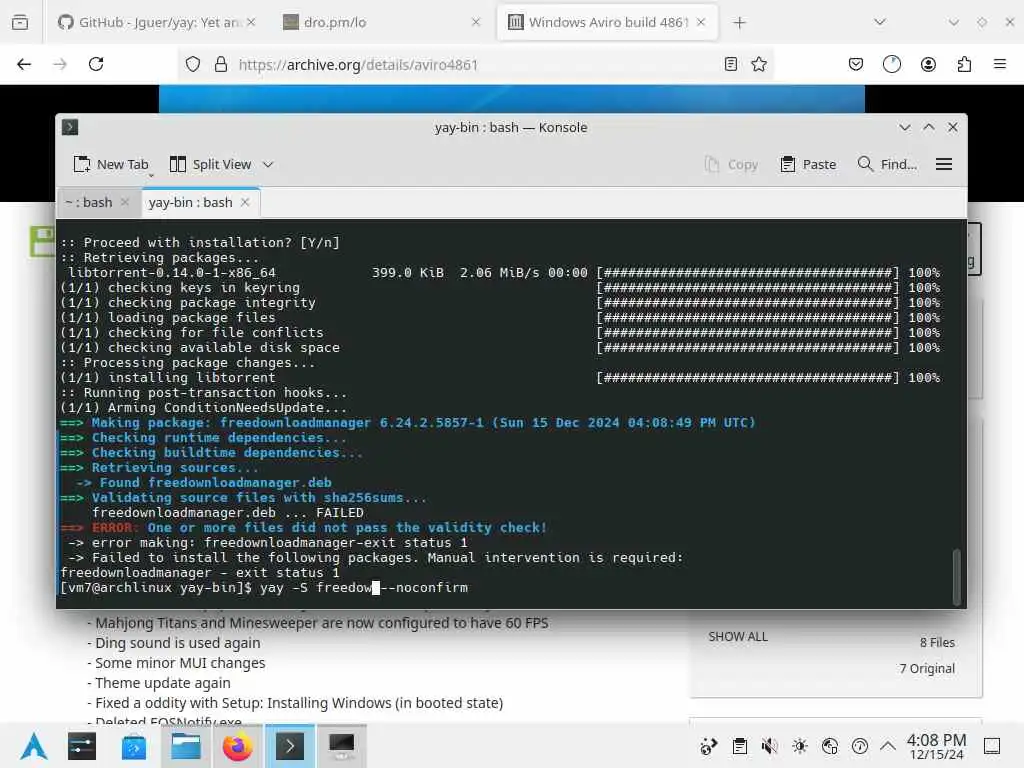
Task: Open network connections tray icon
Action: pyautogui.click(x=830, y=746)
